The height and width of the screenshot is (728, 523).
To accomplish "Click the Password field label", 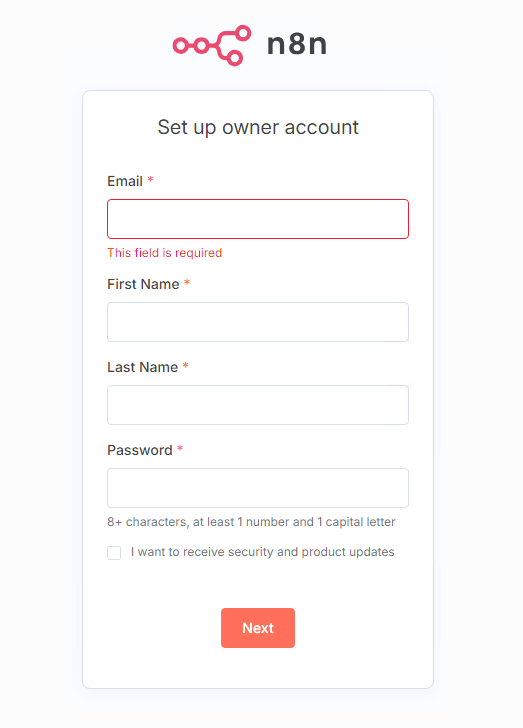I will tap(140, 450).
